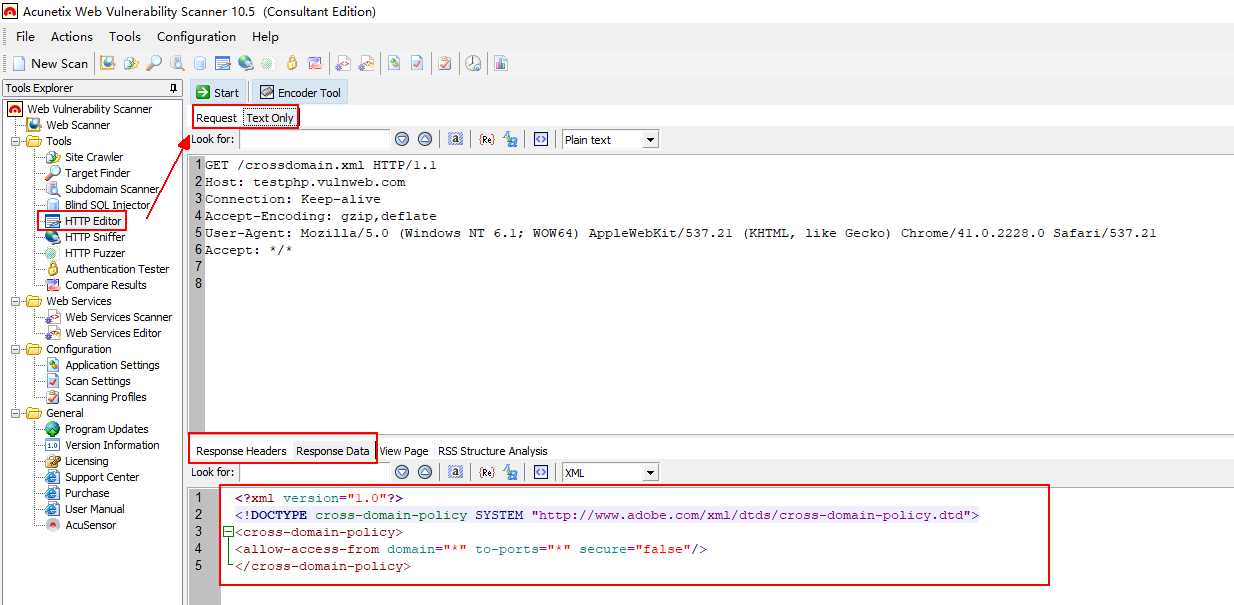Find next match in request search bar
This screenshot has height=605, width=1234.
coord(402,140)
